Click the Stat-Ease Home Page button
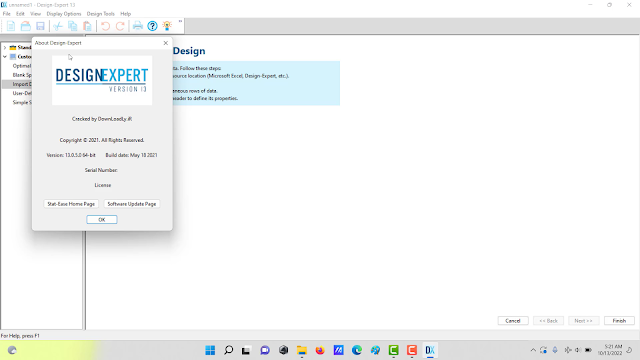 71,204
